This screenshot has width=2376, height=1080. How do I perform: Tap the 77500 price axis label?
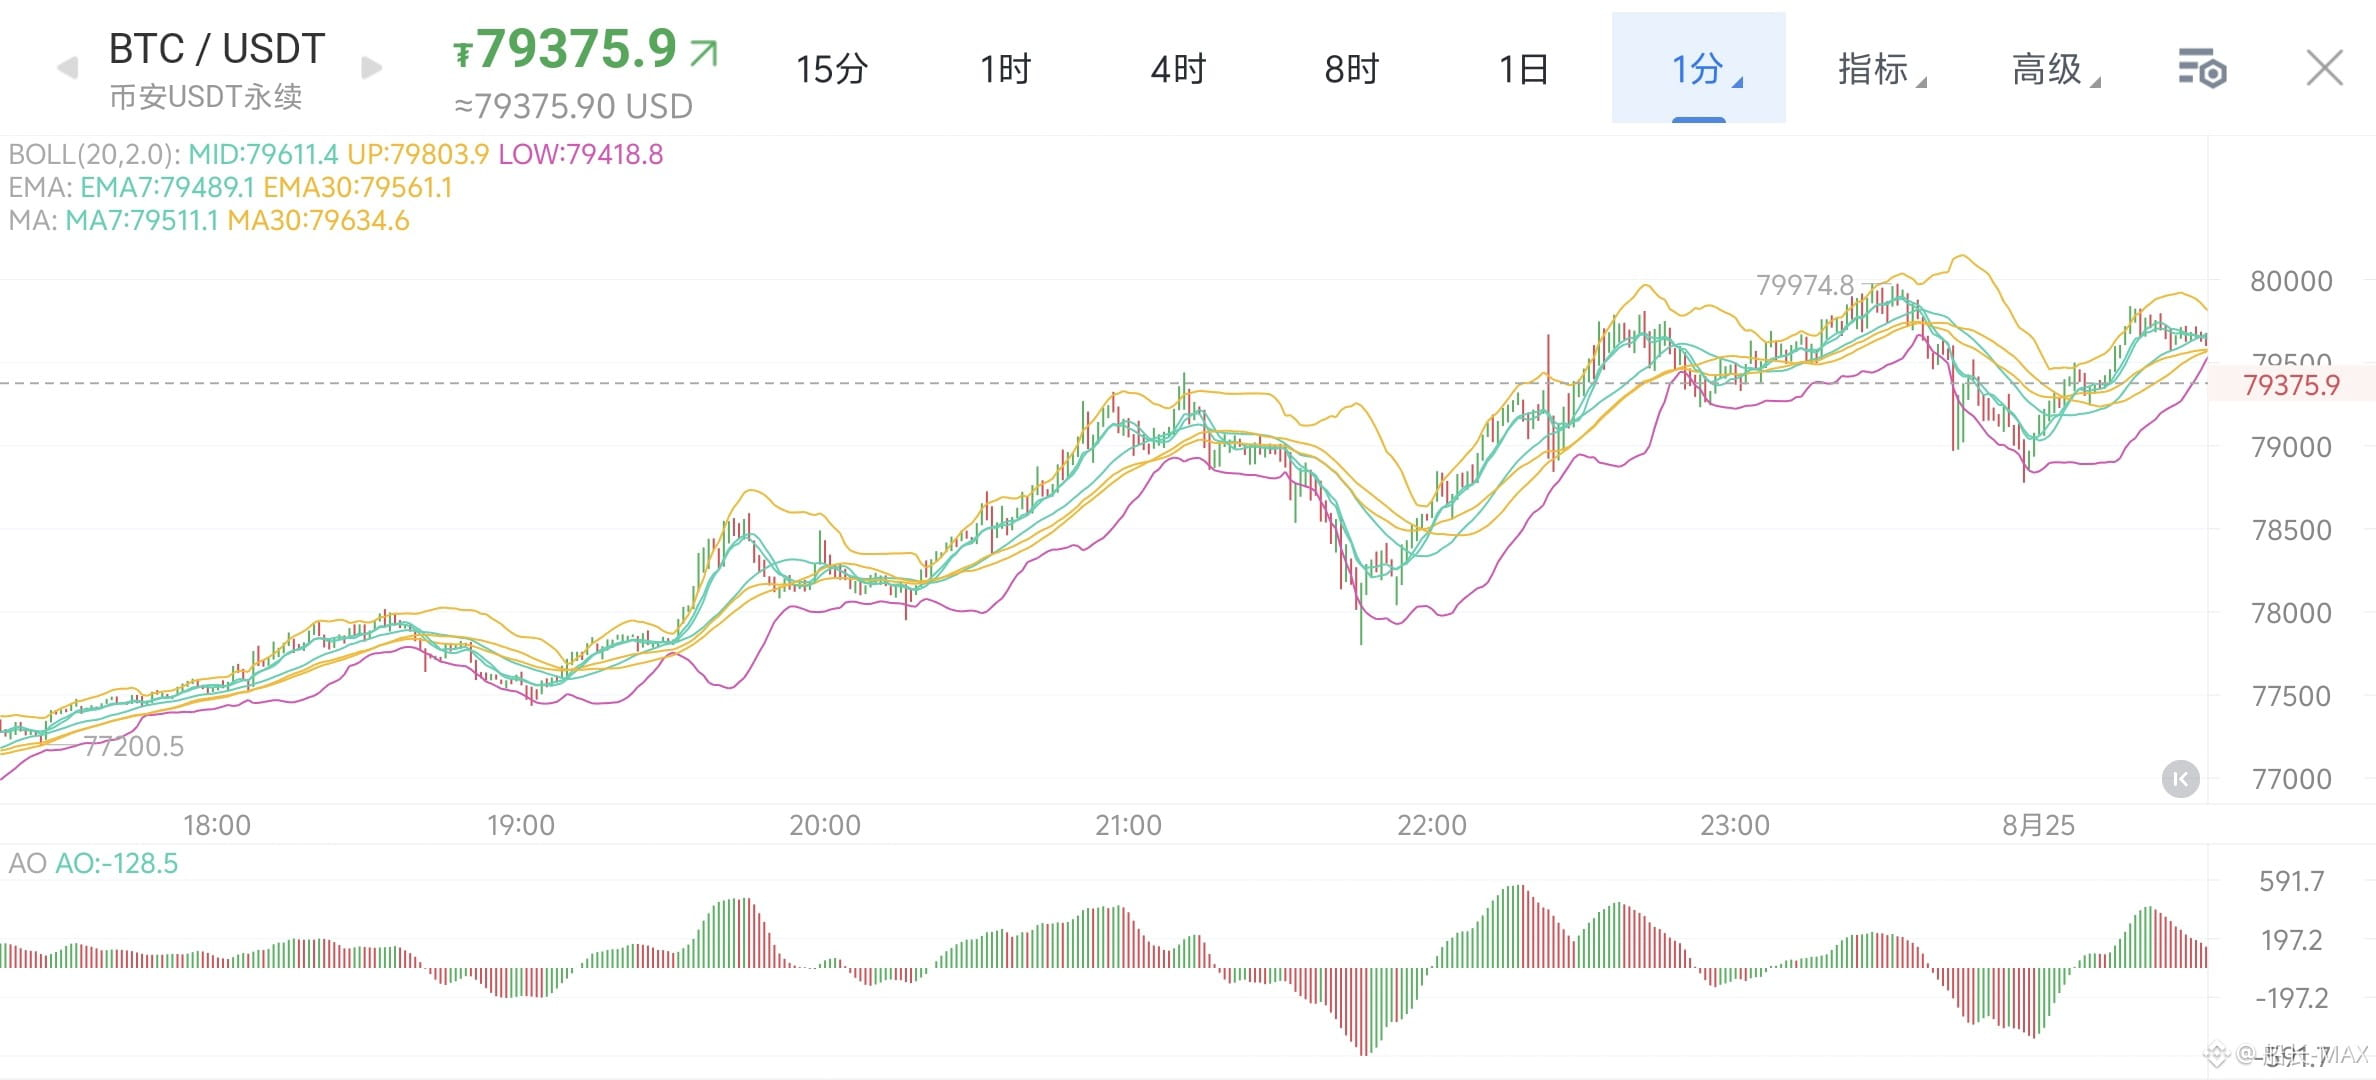[2291, 696]
